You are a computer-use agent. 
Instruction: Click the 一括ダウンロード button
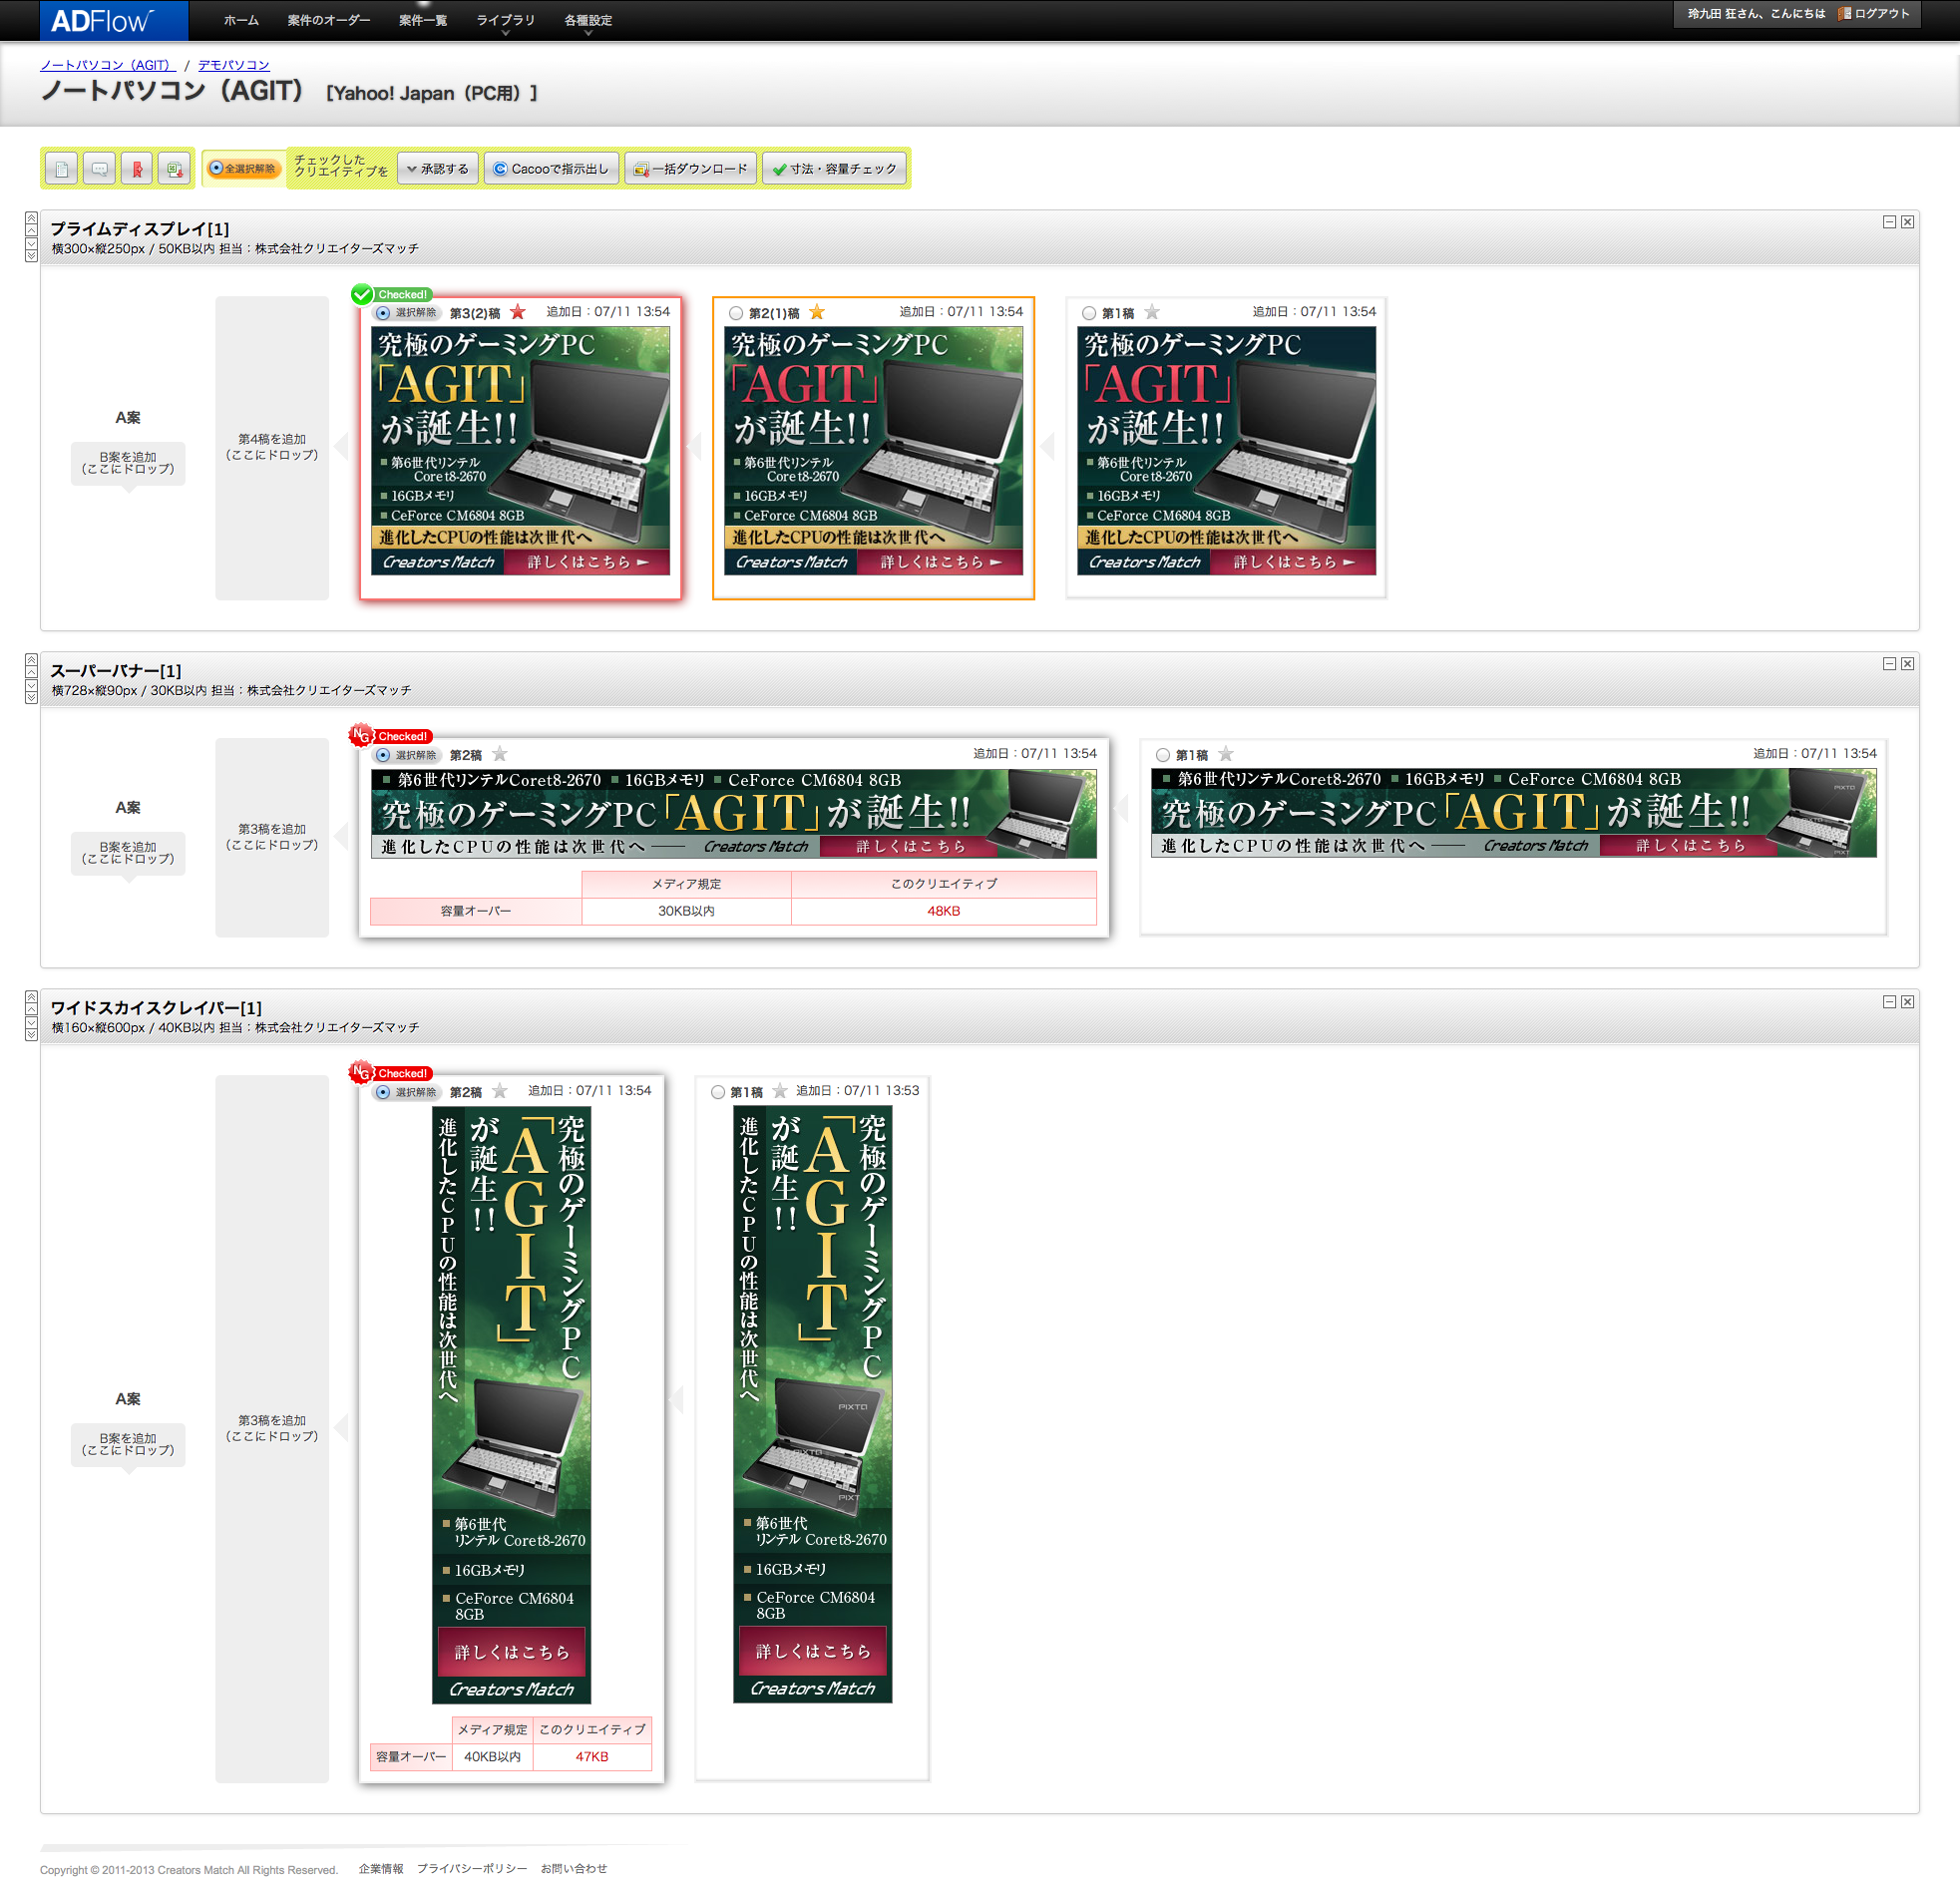tap(691, 169)
